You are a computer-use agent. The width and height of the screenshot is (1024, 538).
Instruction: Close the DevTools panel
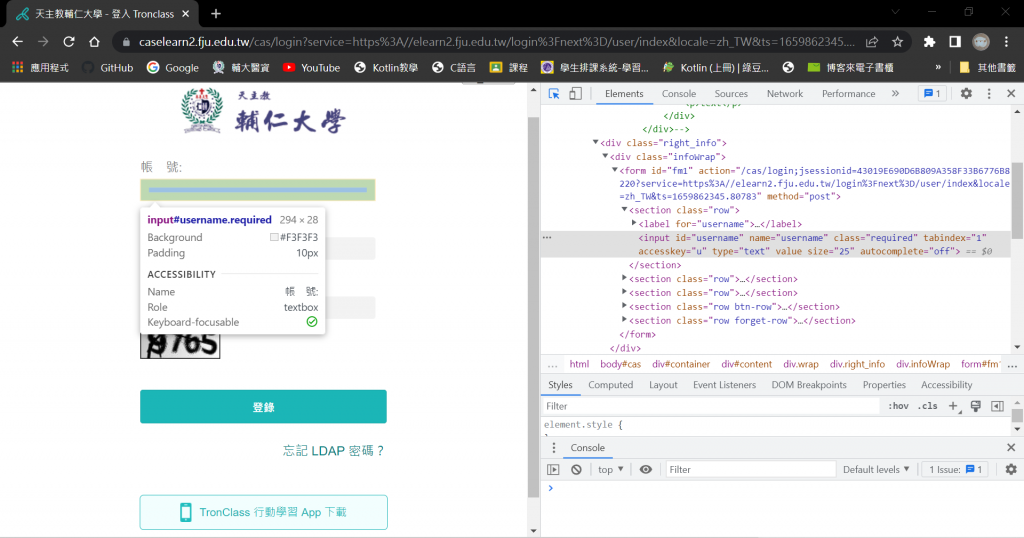click(x=1011, y=94)
